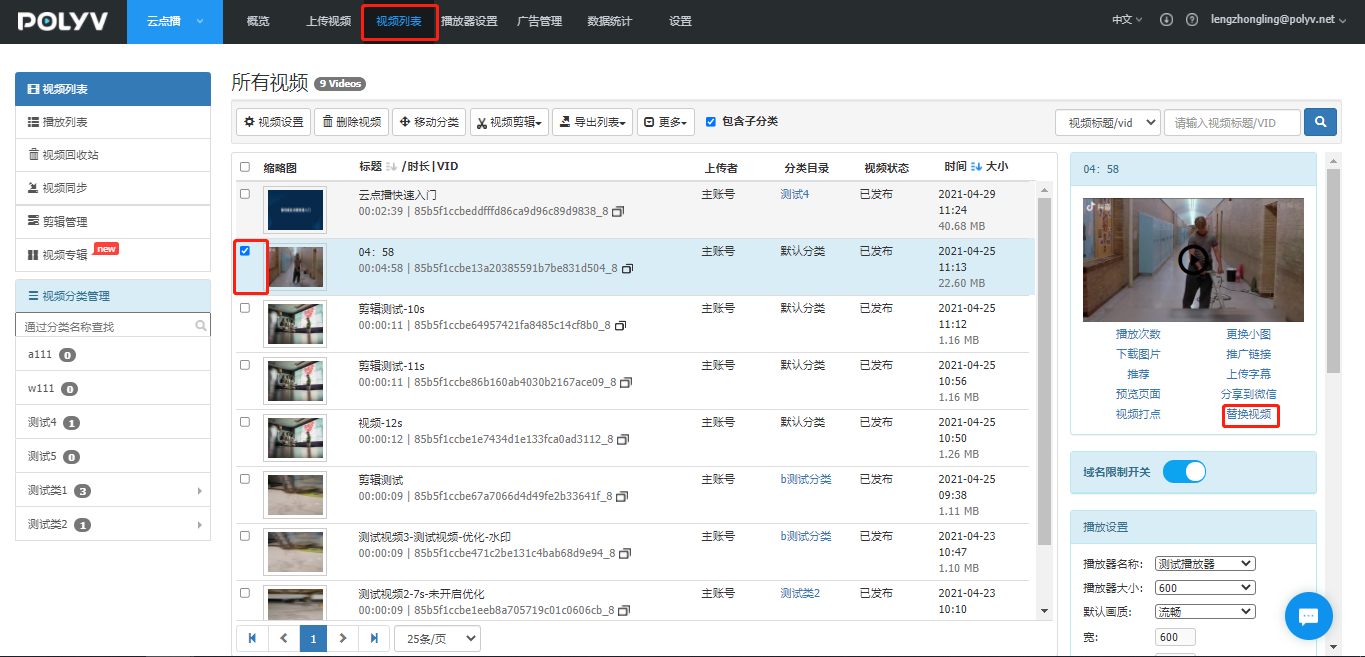This screenshot has height=657, width=1365.
Task: Open 播放列表 in sidebar
Action: (x=113, y=122)
